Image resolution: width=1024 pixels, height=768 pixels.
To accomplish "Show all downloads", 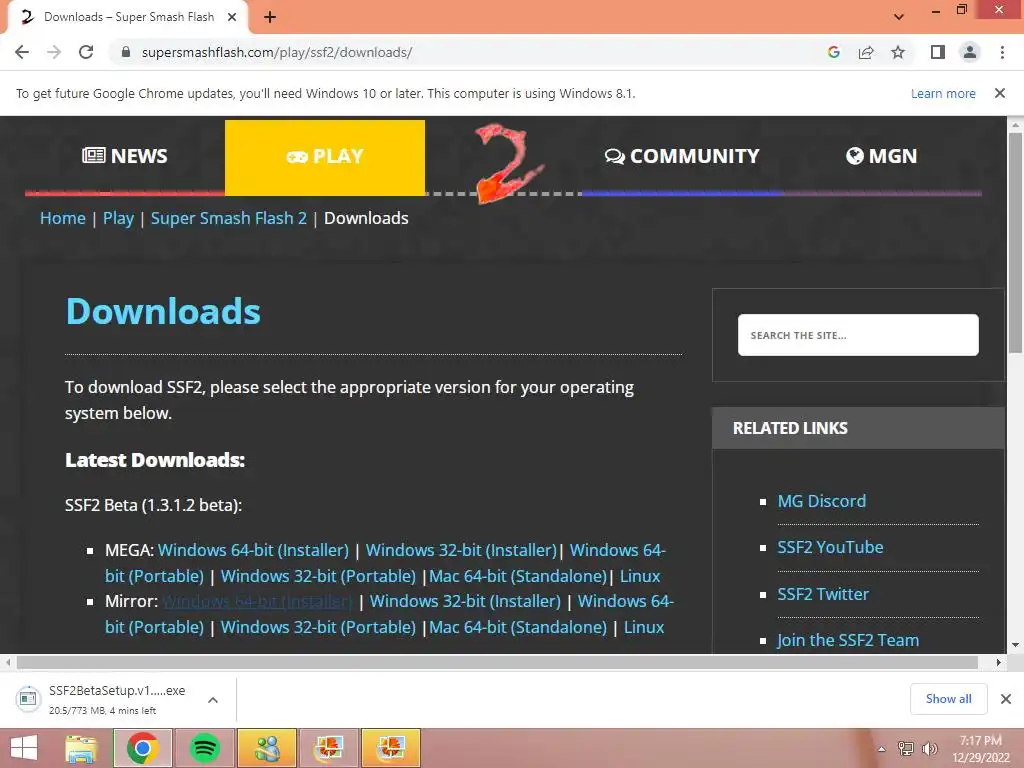I will pyautogui.click(x=948, y=699).
